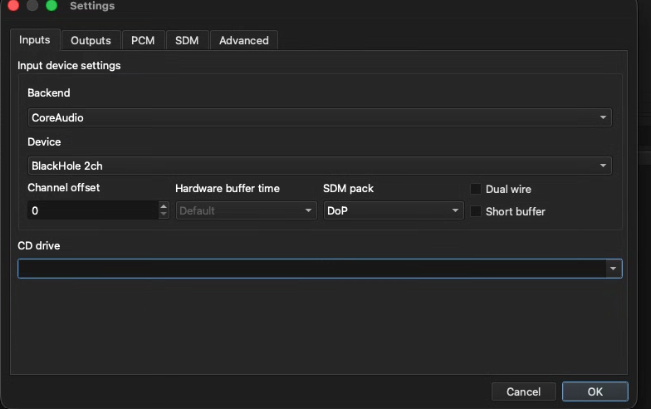Viewport: 651px width, 409px height.
Task: Close the Settings window
Action: click(13, 6)
